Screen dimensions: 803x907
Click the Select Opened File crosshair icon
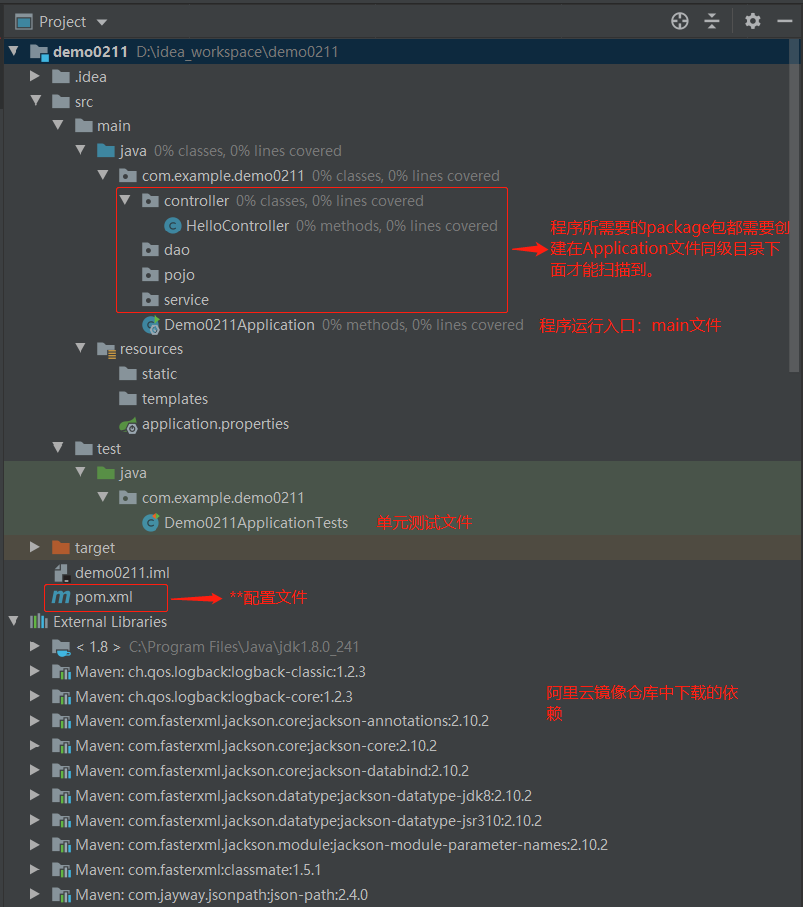coord(679,20)
